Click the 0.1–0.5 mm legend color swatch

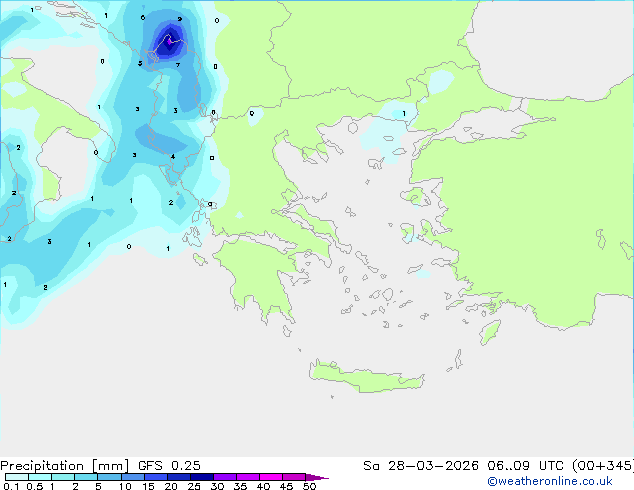coord(17,477)
